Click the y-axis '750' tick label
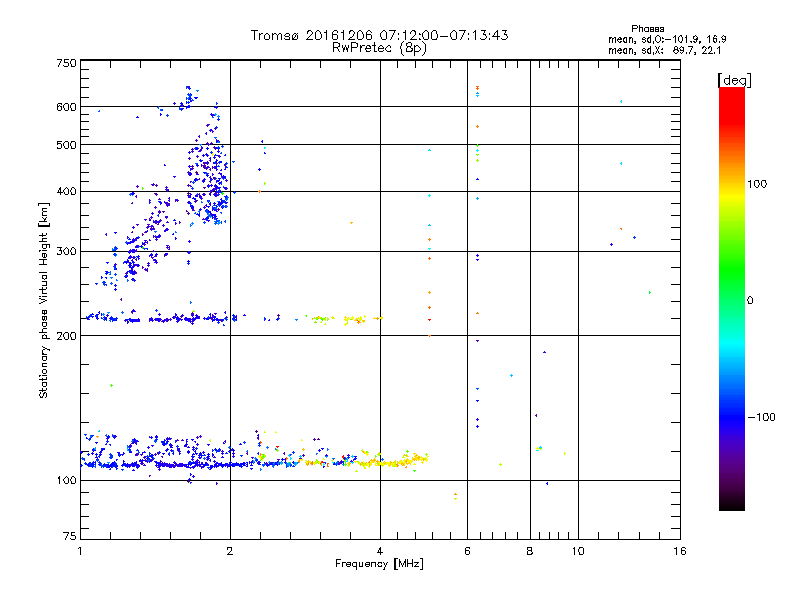Screen dimensions: 800x600 [x=66, y=63]
